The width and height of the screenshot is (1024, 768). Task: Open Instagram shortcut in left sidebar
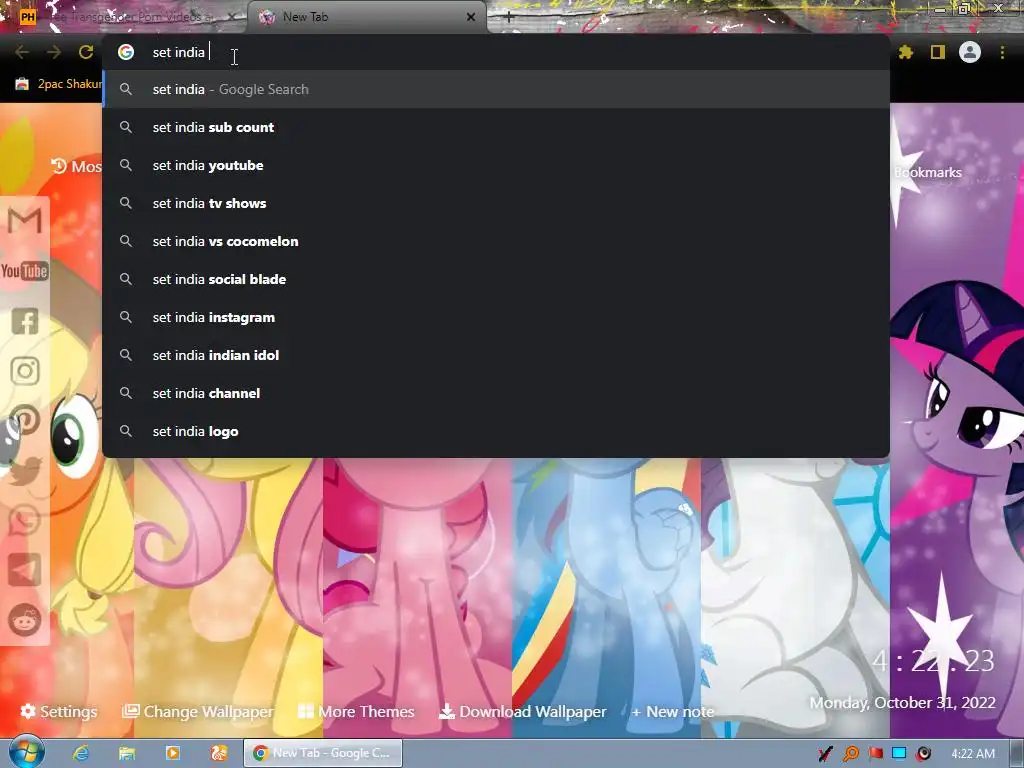point(25,371)
